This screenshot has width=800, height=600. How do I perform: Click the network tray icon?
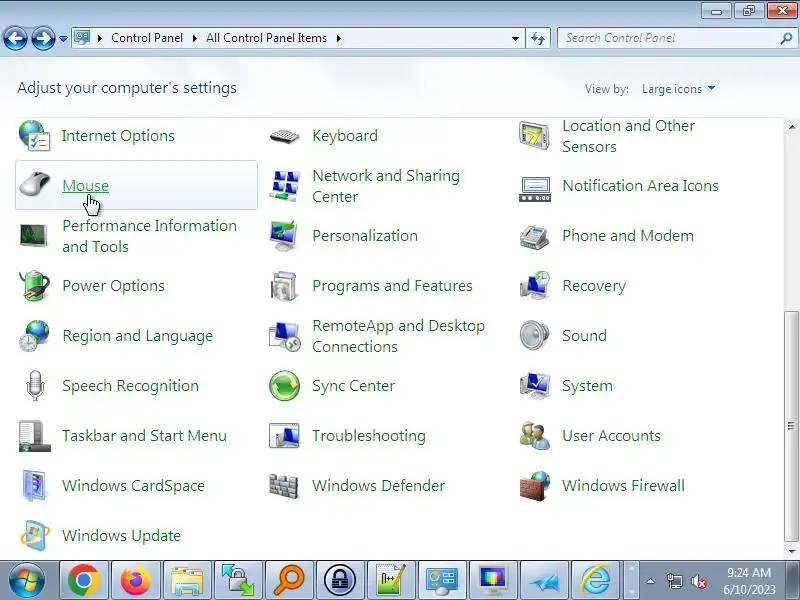(x=674, y=581)
